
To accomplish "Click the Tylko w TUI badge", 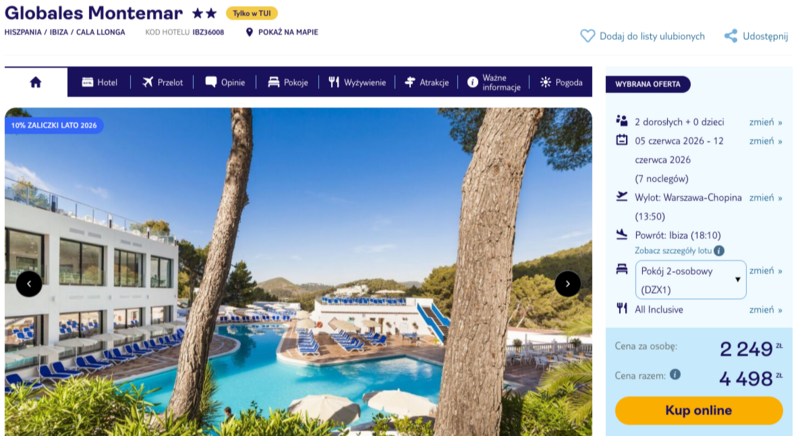I will click(252, 13).
